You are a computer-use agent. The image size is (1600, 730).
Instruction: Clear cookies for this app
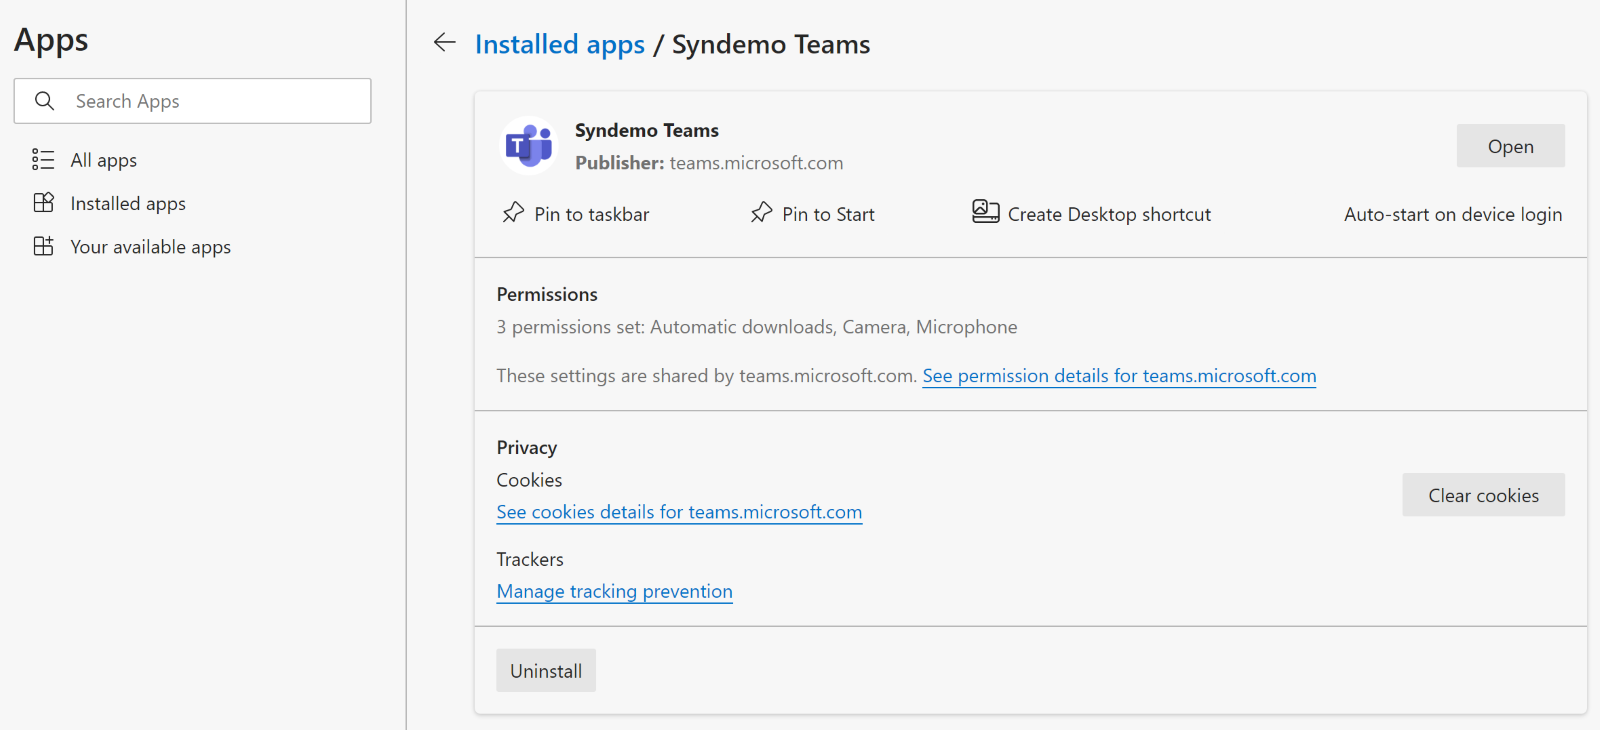pos(1483,495)
